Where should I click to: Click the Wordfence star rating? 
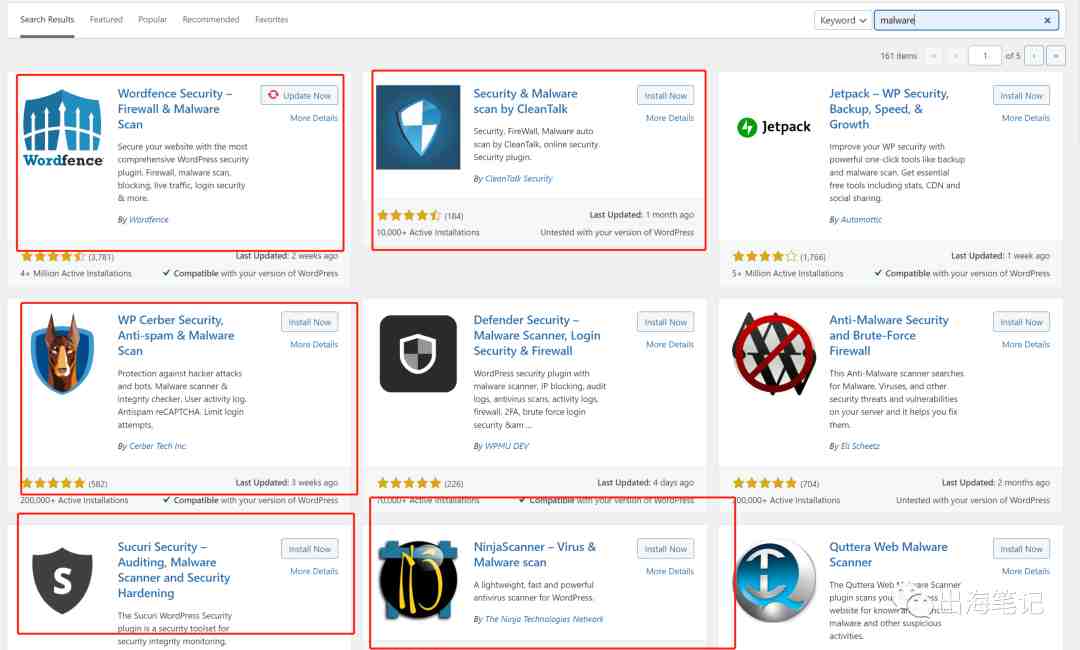tap(53, 257)
